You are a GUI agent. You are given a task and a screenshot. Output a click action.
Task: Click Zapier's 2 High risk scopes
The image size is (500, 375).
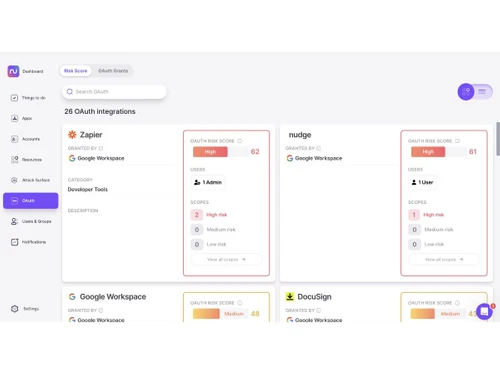click(x=209, y=215)
